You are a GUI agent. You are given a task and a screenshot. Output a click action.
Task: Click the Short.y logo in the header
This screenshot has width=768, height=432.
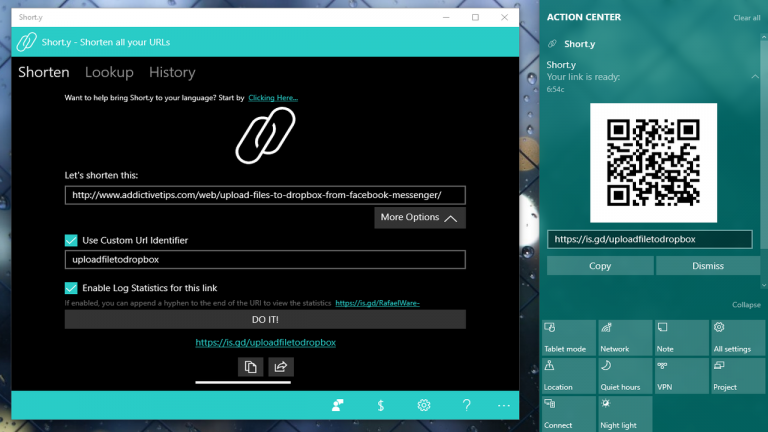26,42
